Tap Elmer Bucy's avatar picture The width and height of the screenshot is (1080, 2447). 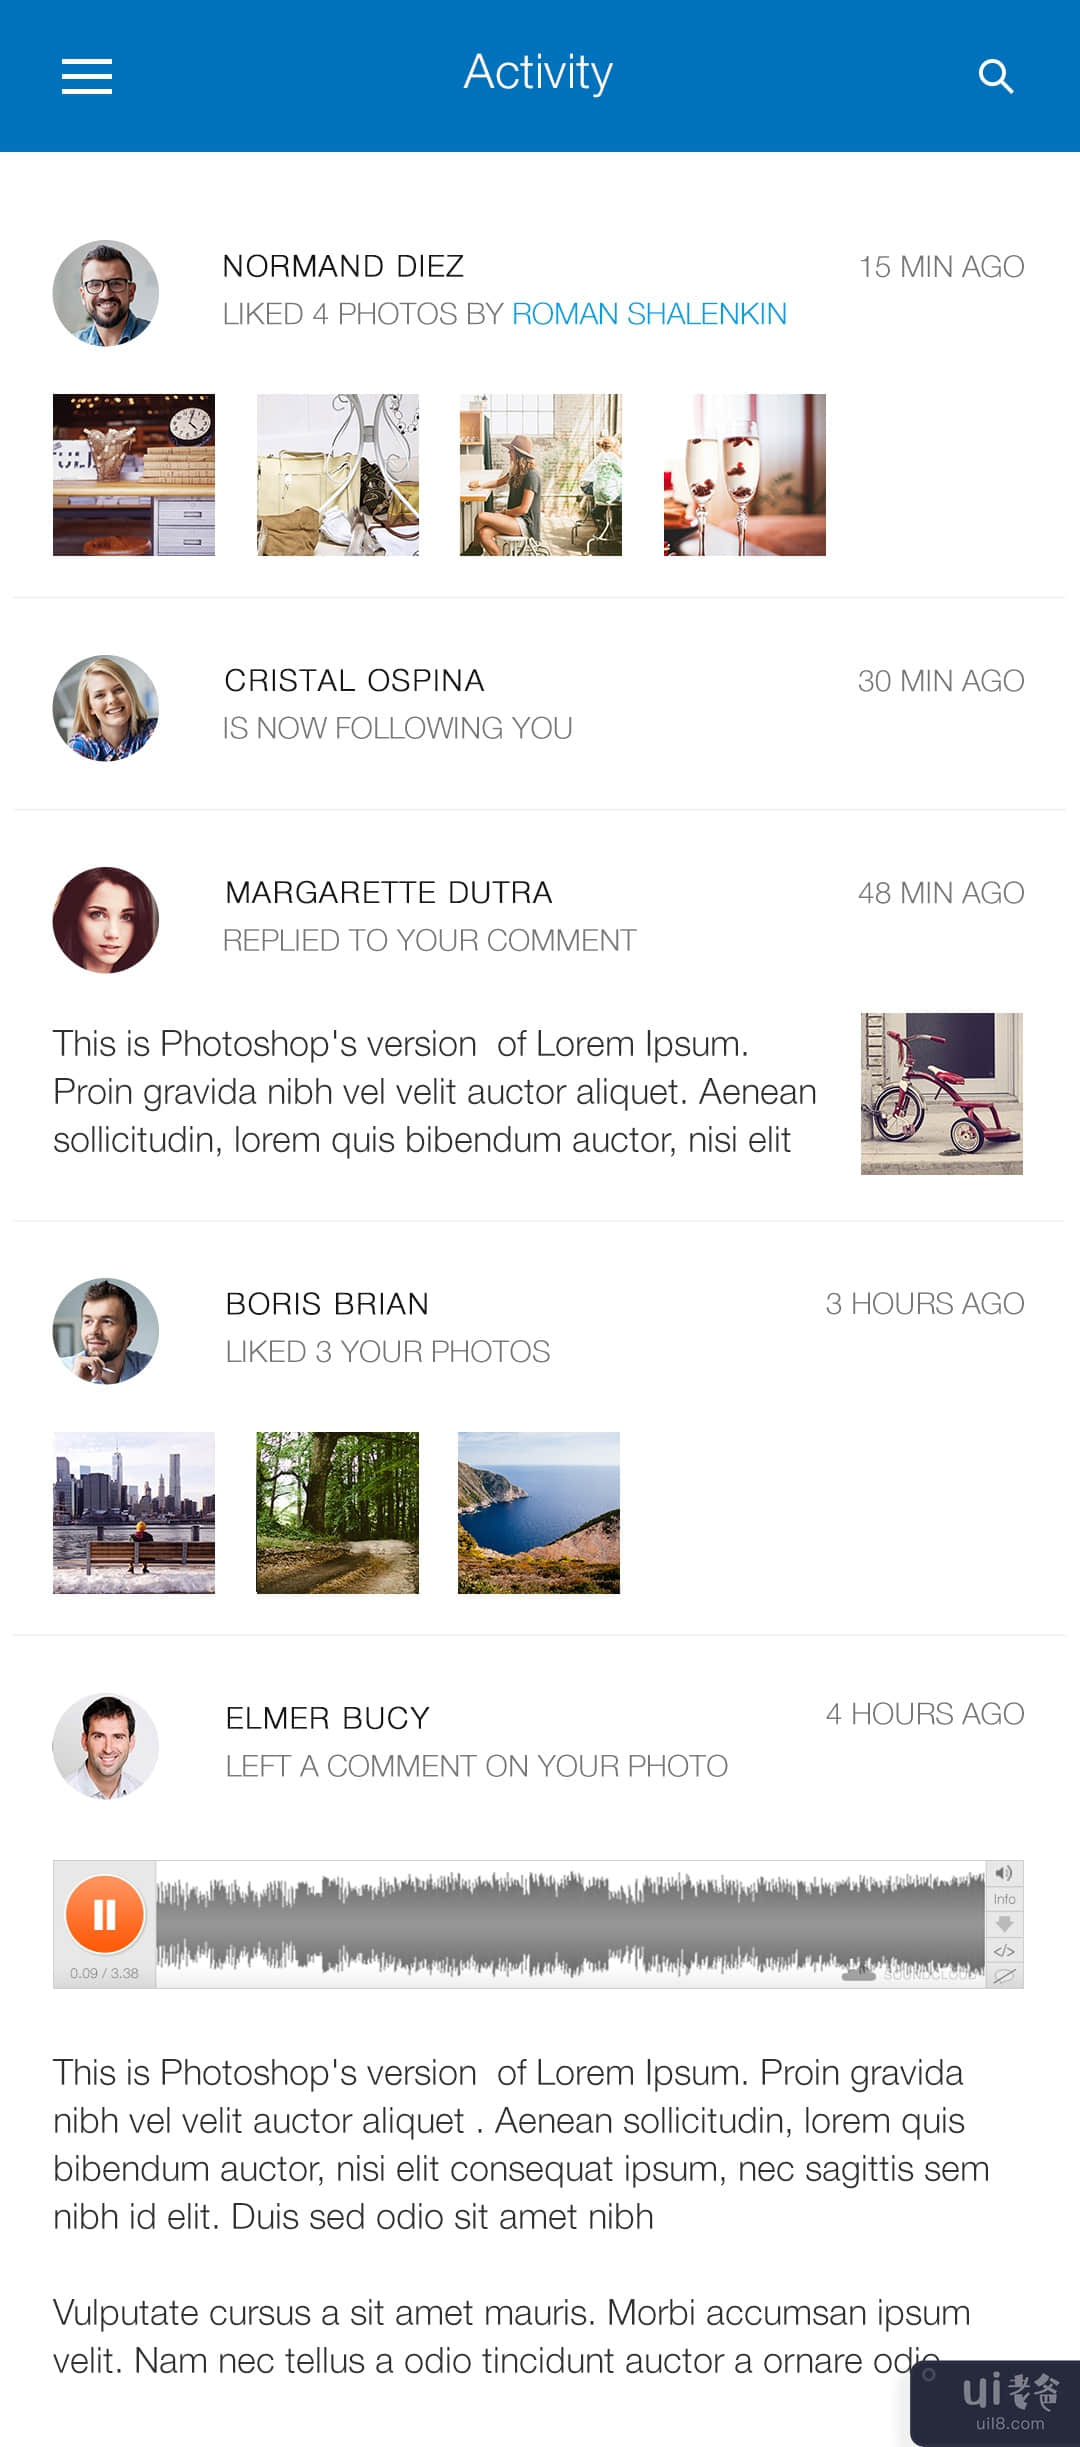pos(106,1746)
